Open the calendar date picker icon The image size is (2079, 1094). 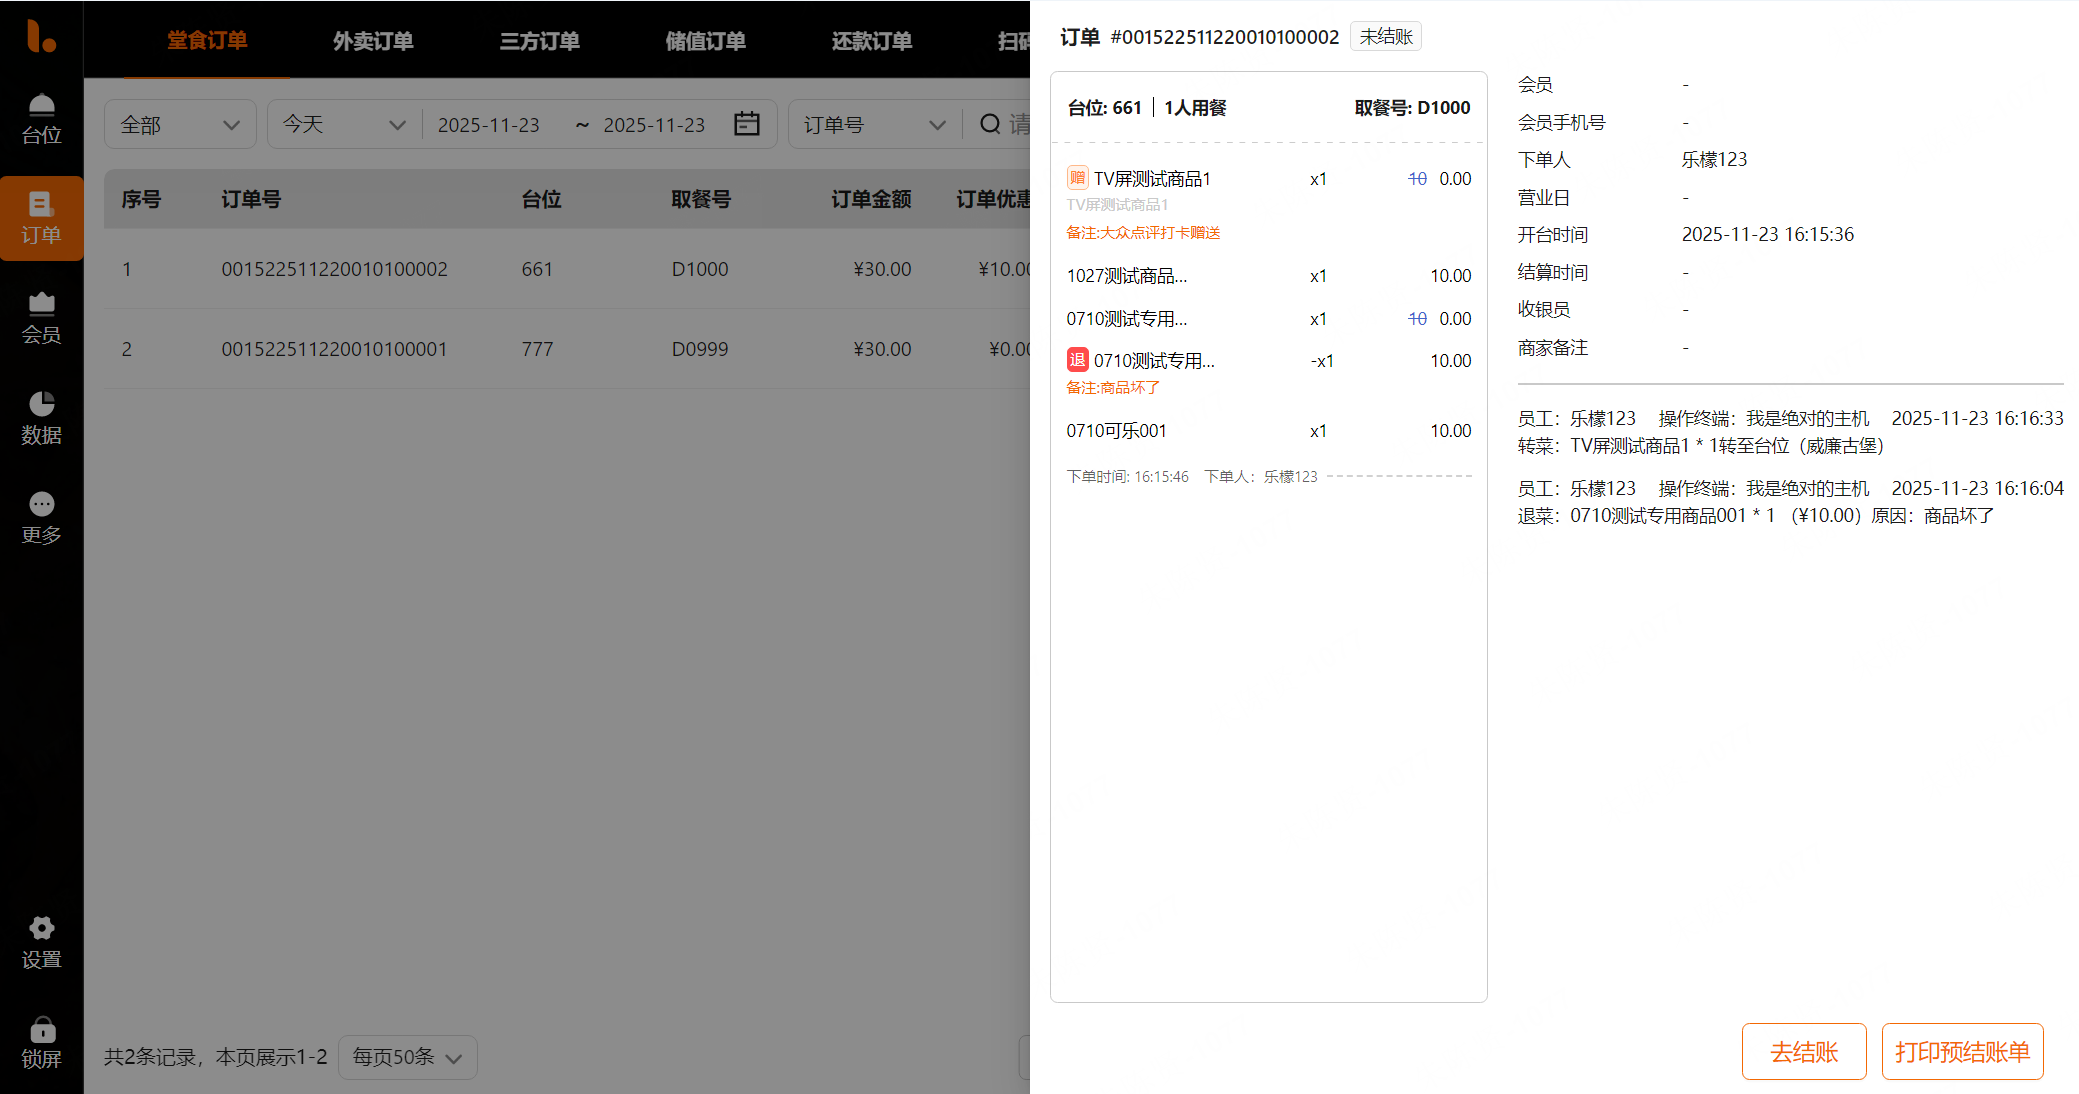[747, 124]
